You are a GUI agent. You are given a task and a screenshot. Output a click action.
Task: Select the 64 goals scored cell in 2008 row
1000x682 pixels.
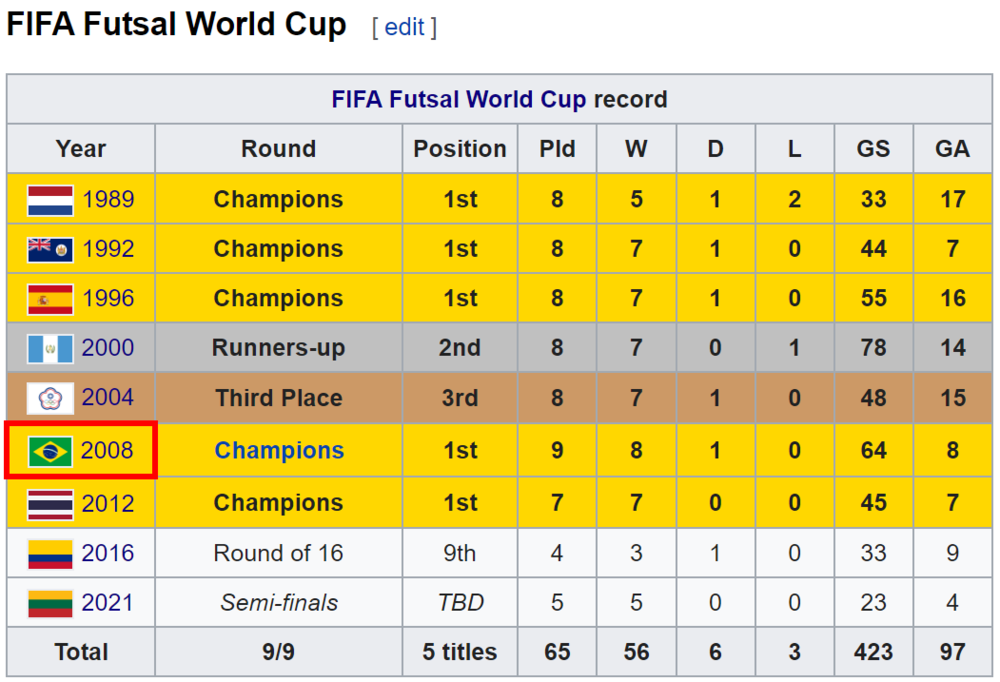[874, 450]
